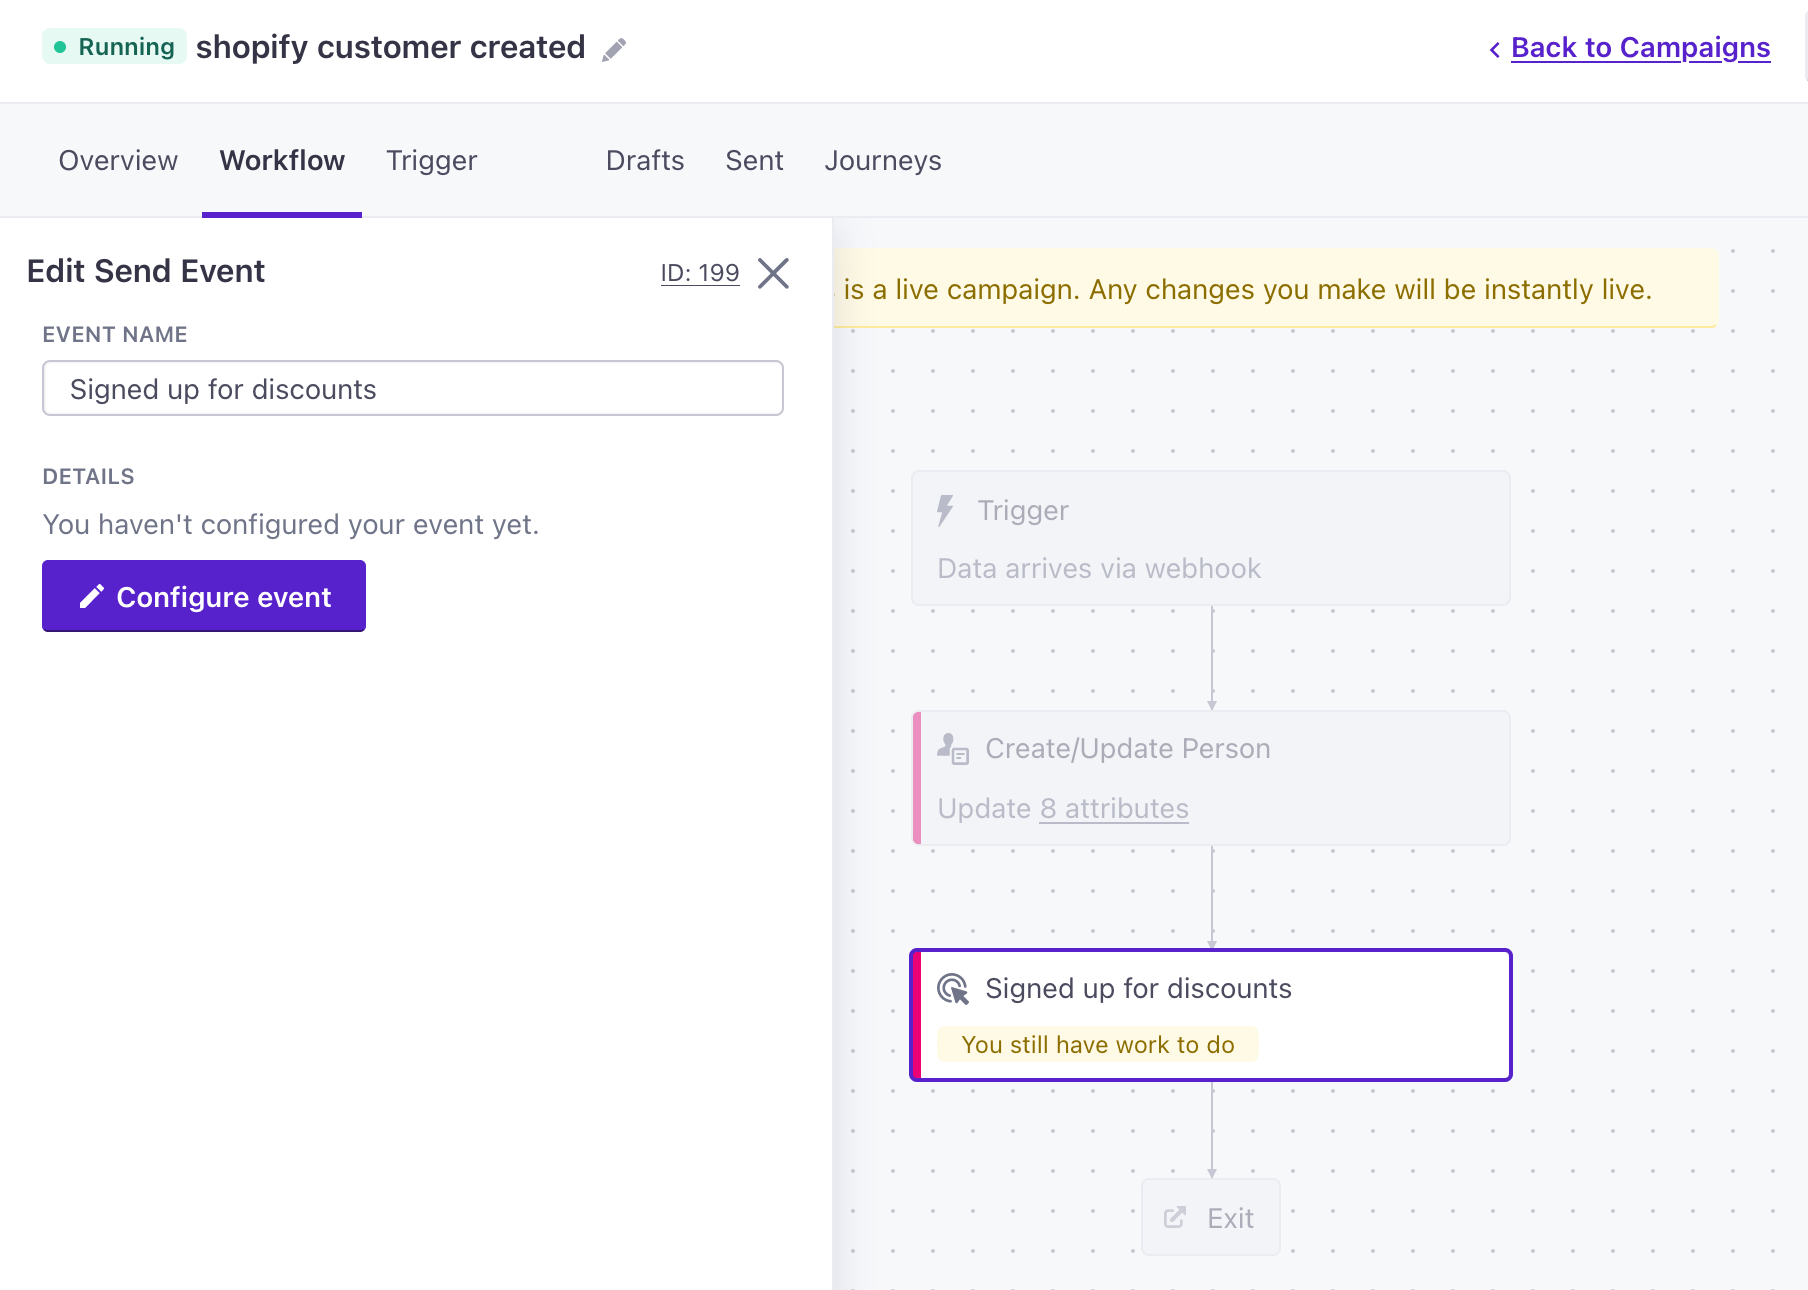Click the green Running status badge
This screenshot has width=1808, height=1290.
click(114, 47)
